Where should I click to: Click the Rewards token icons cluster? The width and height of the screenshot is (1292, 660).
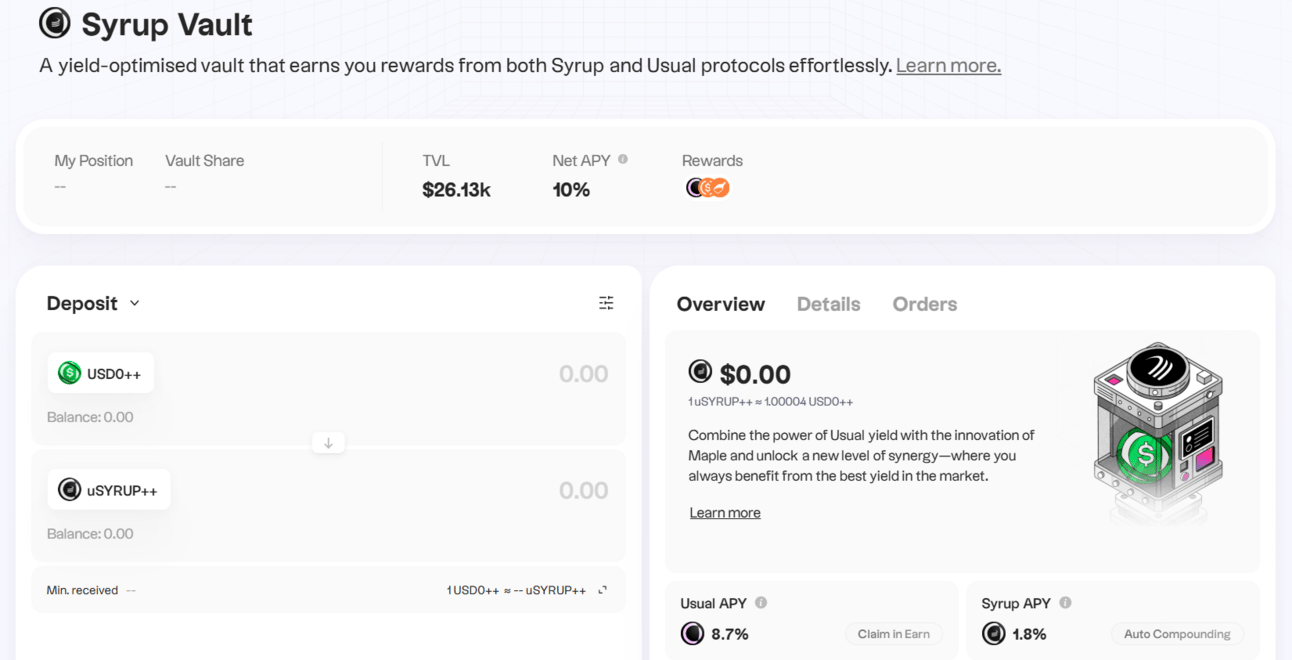coord(708,188)
